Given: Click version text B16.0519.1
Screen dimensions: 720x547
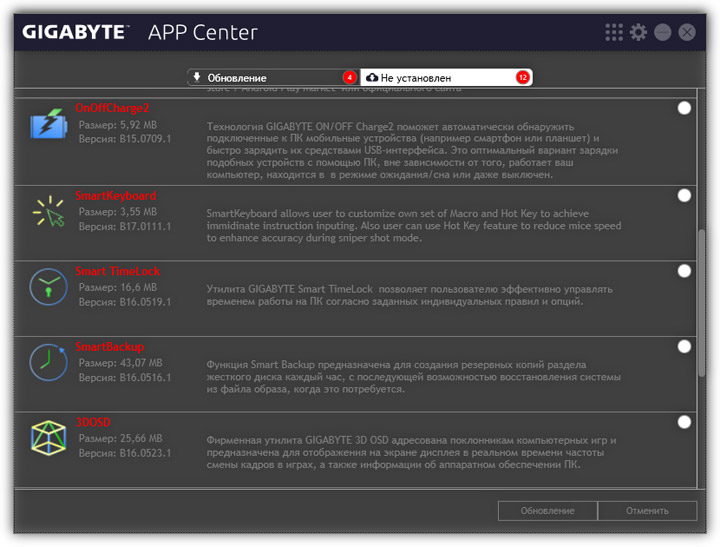Looking at the screenshot, I should click(145, 302).
